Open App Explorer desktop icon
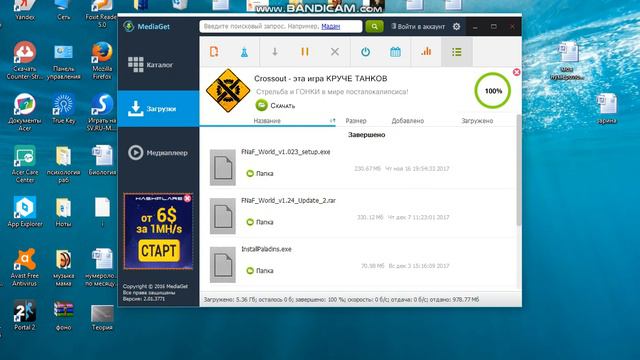Screen dimensions: 640x360 click(24, 211)
